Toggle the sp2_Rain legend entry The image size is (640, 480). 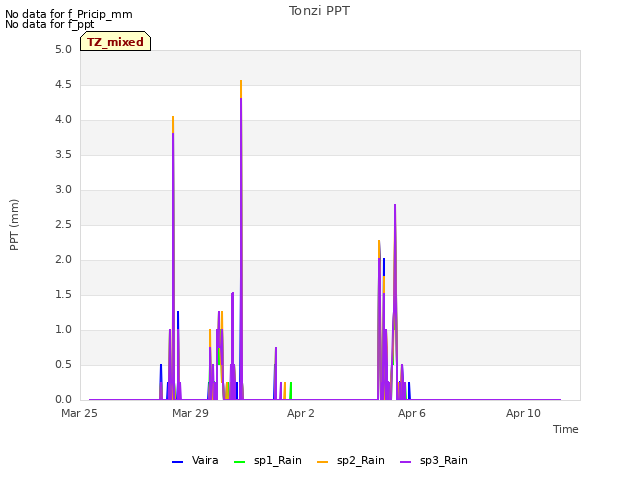point(351,460)
